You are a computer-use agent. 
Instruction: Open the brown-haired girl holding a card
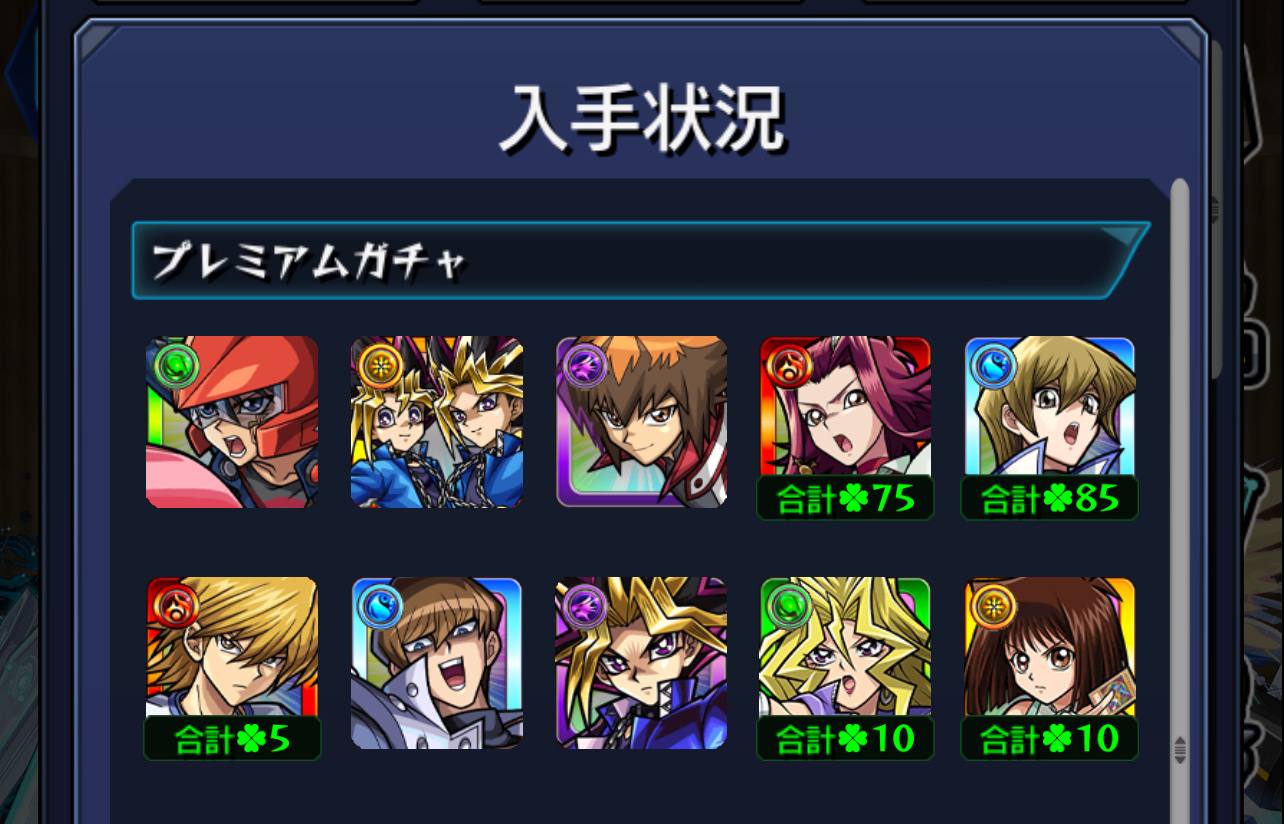pyautogui.click(x=1050, y=648)
